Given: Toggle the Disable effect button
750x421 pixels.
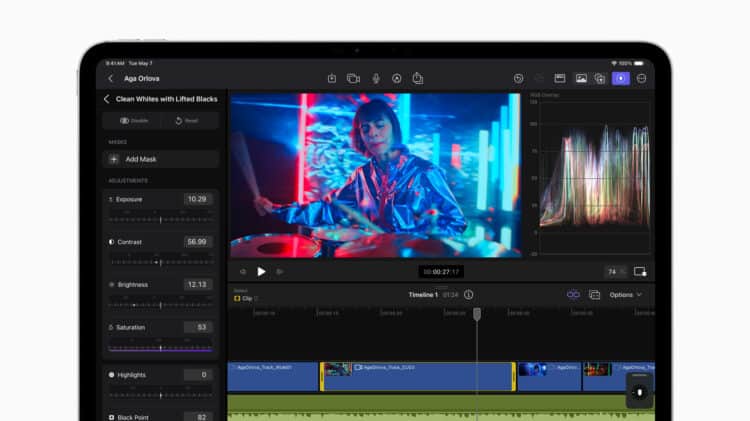Looking at the screenshot, I should tap(134, 120).
